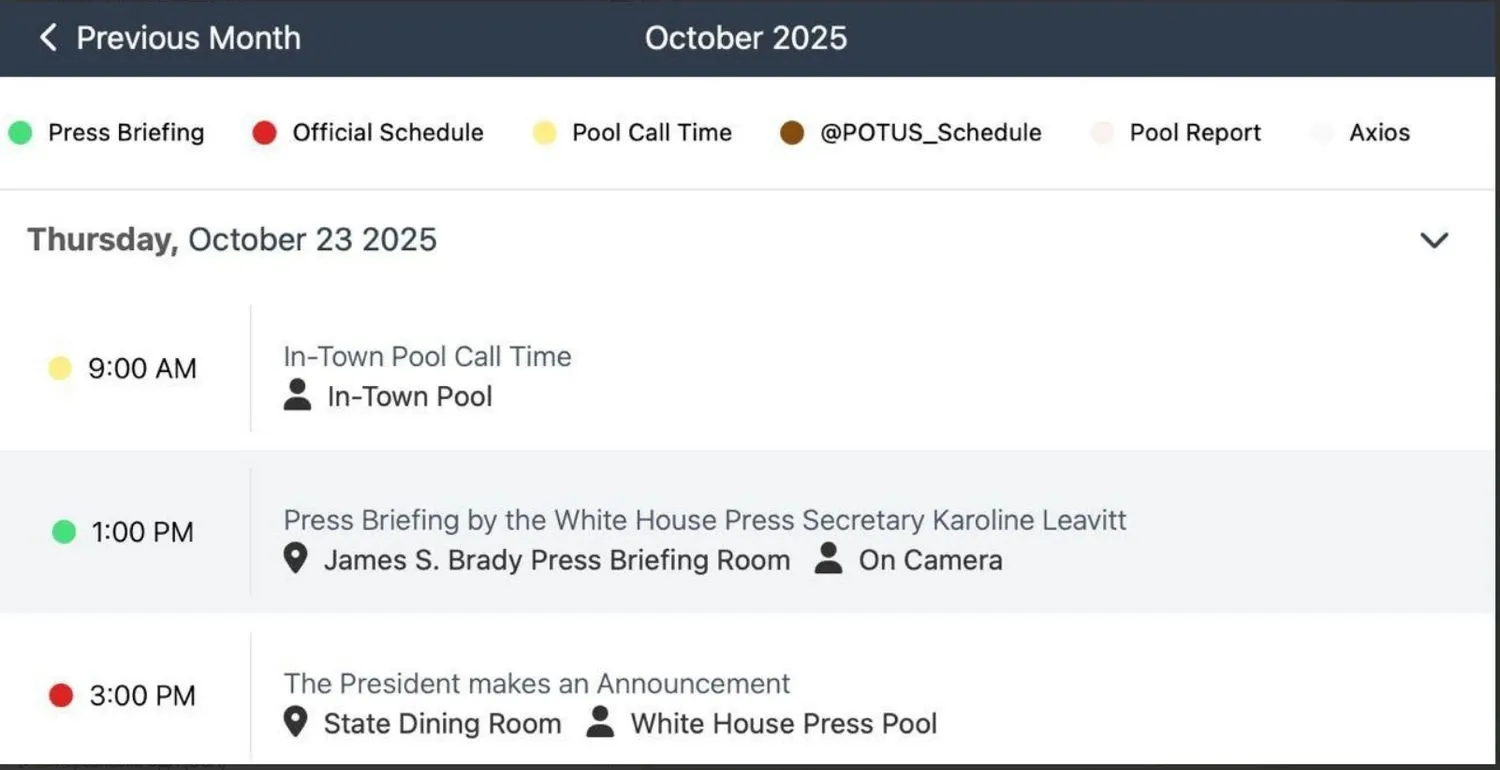
Task: Click the yellow dot next to 9:00 AM
Action: point(60,368)
